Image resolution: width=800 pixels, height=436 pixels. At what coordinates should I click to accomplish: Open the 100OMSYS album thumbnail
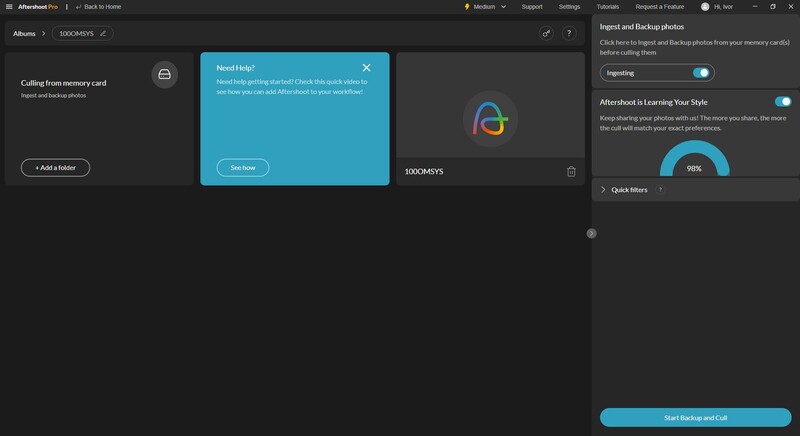[x=490, y=105]
